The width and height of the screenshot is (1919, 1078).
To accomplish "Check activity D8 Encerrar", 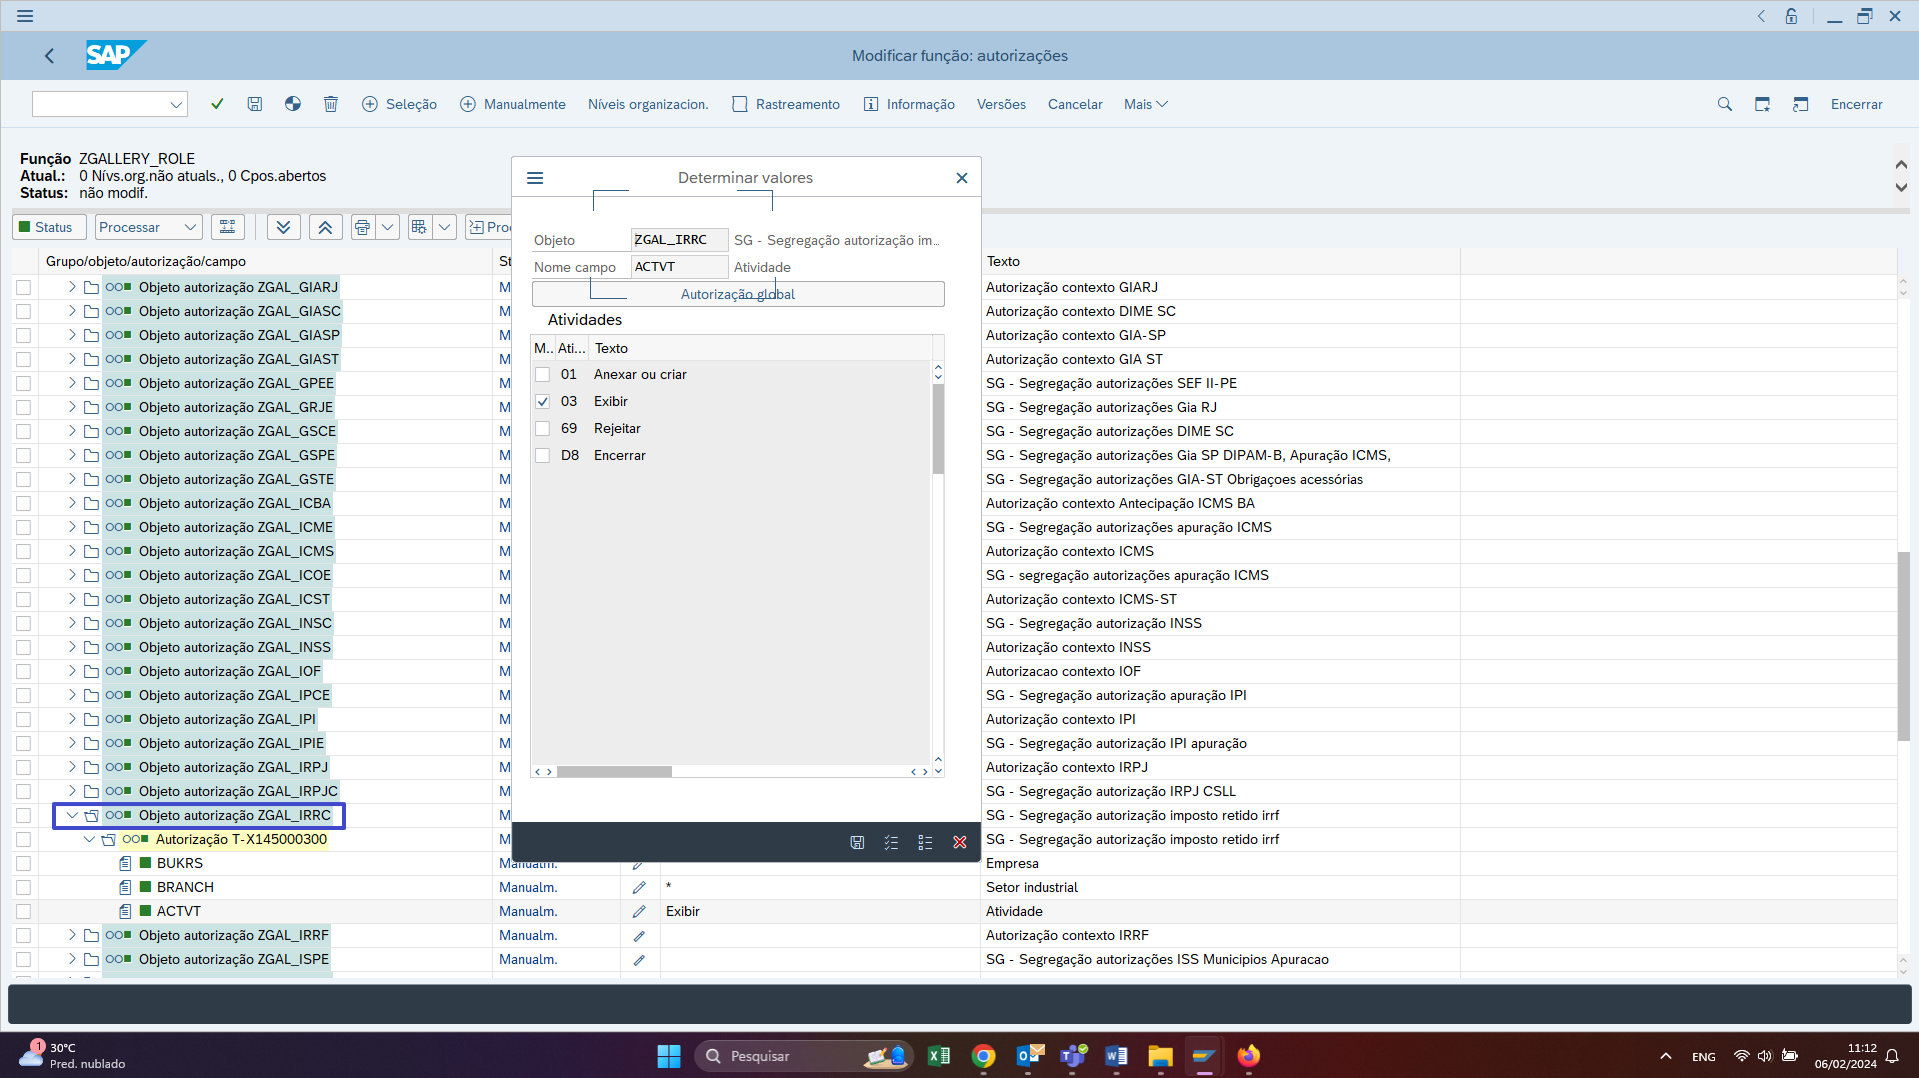I will (542, 456).
